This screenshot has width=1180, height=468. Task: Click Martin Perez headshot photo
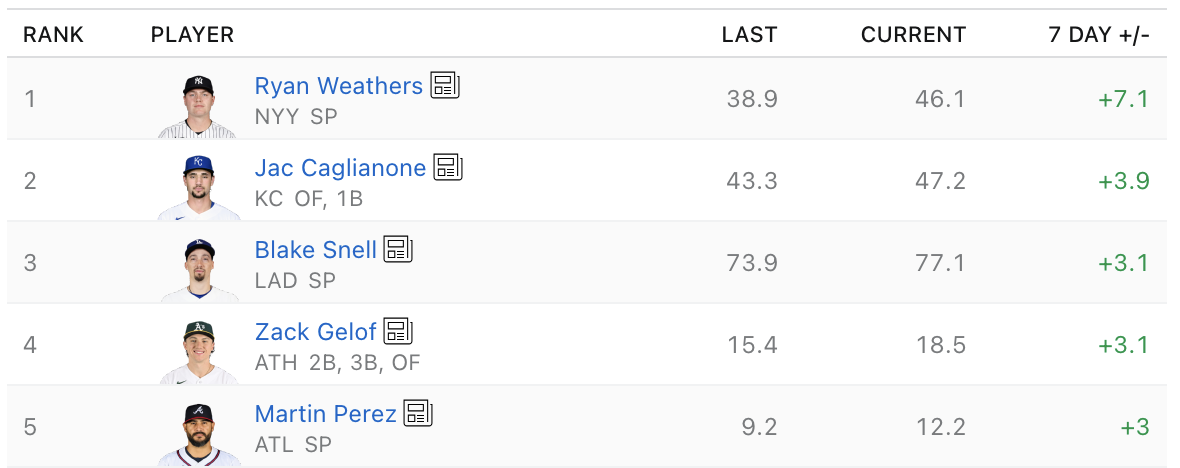pos(198,433)
